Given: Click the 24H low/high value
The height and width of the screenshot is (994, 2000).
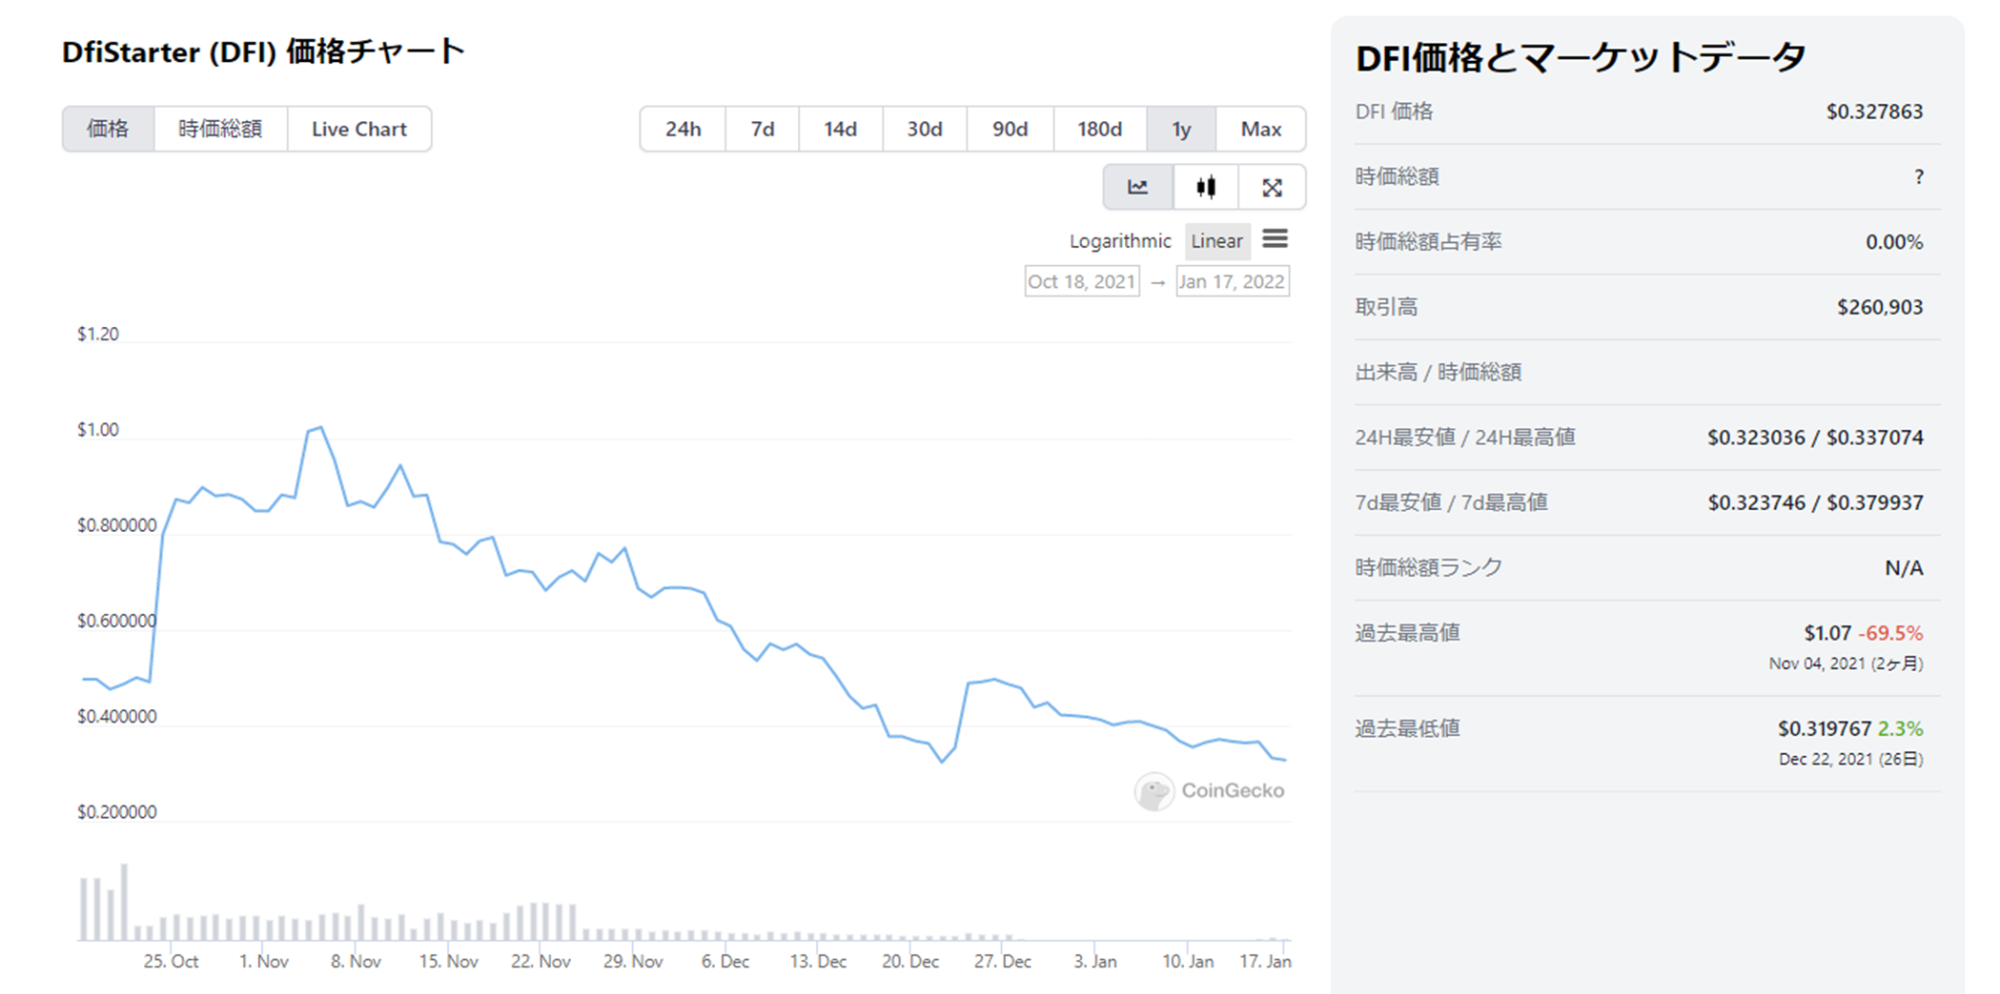Looking at the screenshot, I should click(x=1815, y=437).
